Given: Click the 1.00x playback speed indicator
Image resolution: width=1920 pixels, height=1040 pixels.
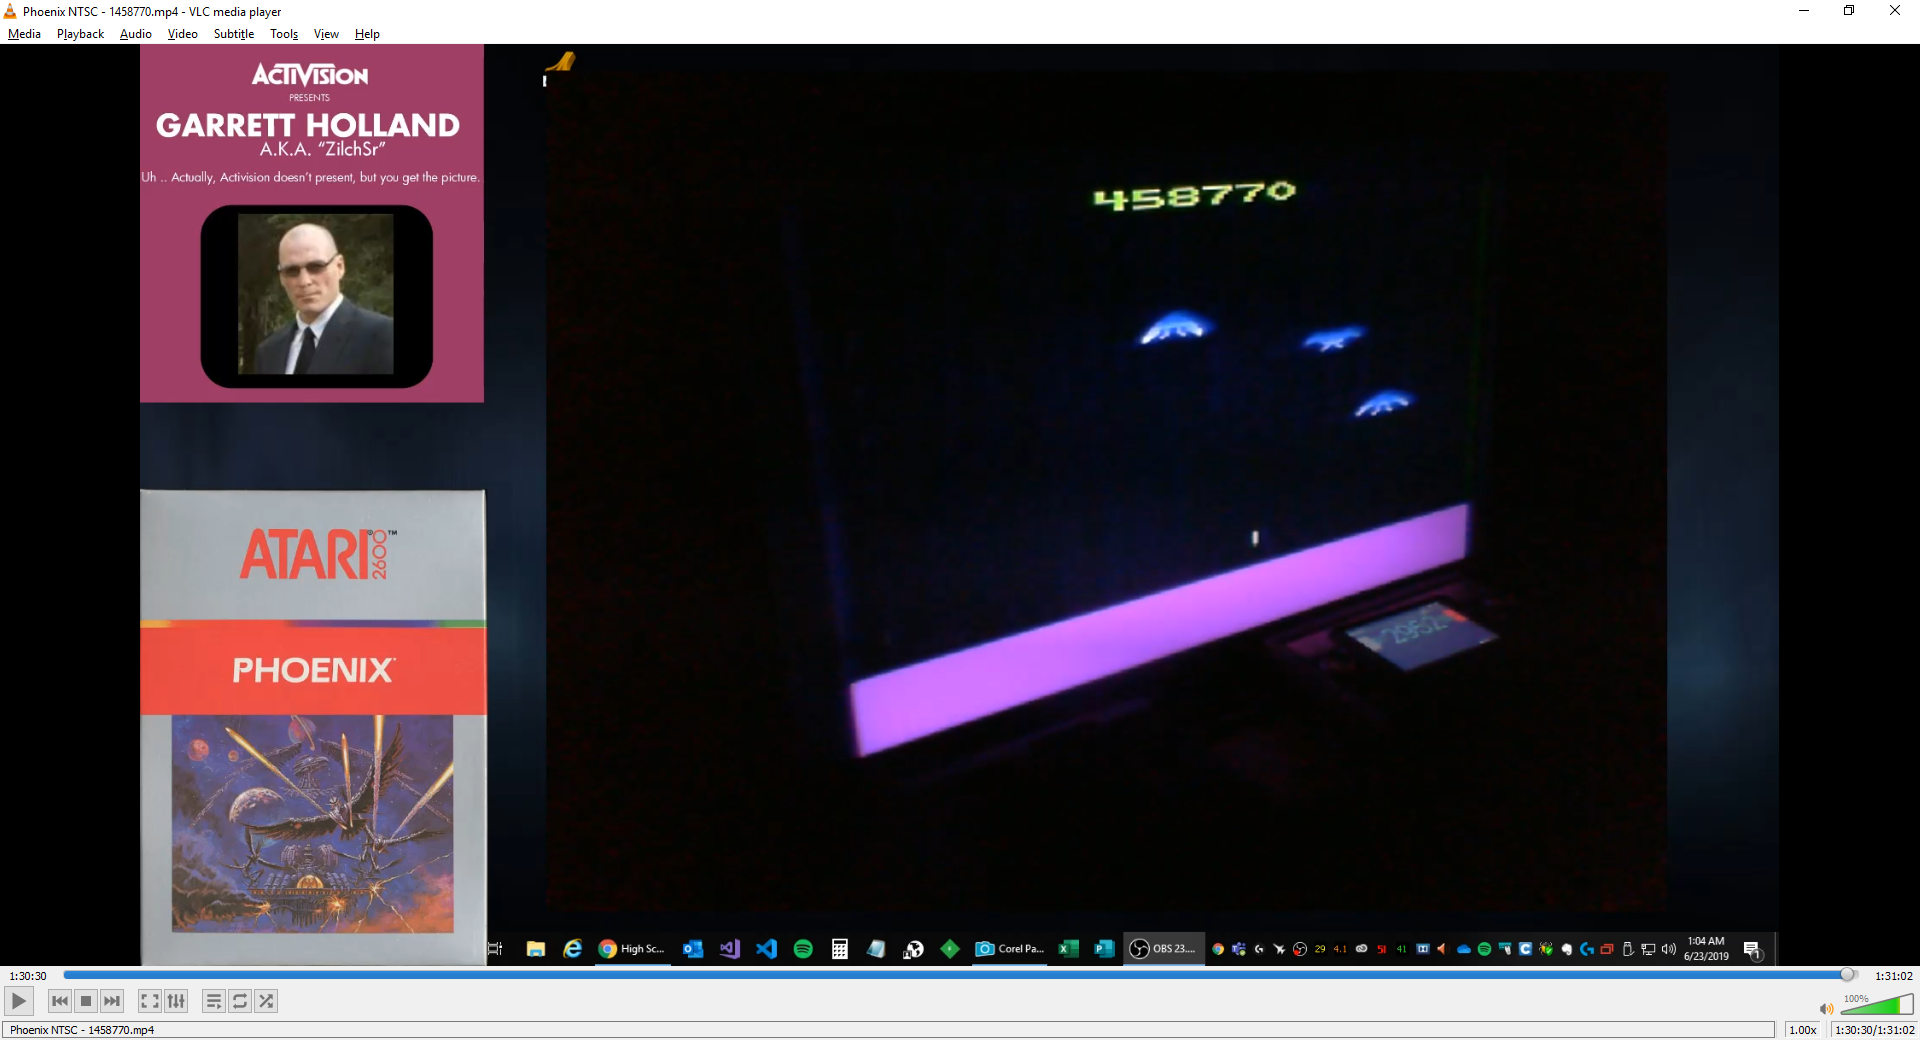Looking at the screenshot, I should point(1802,1030).
